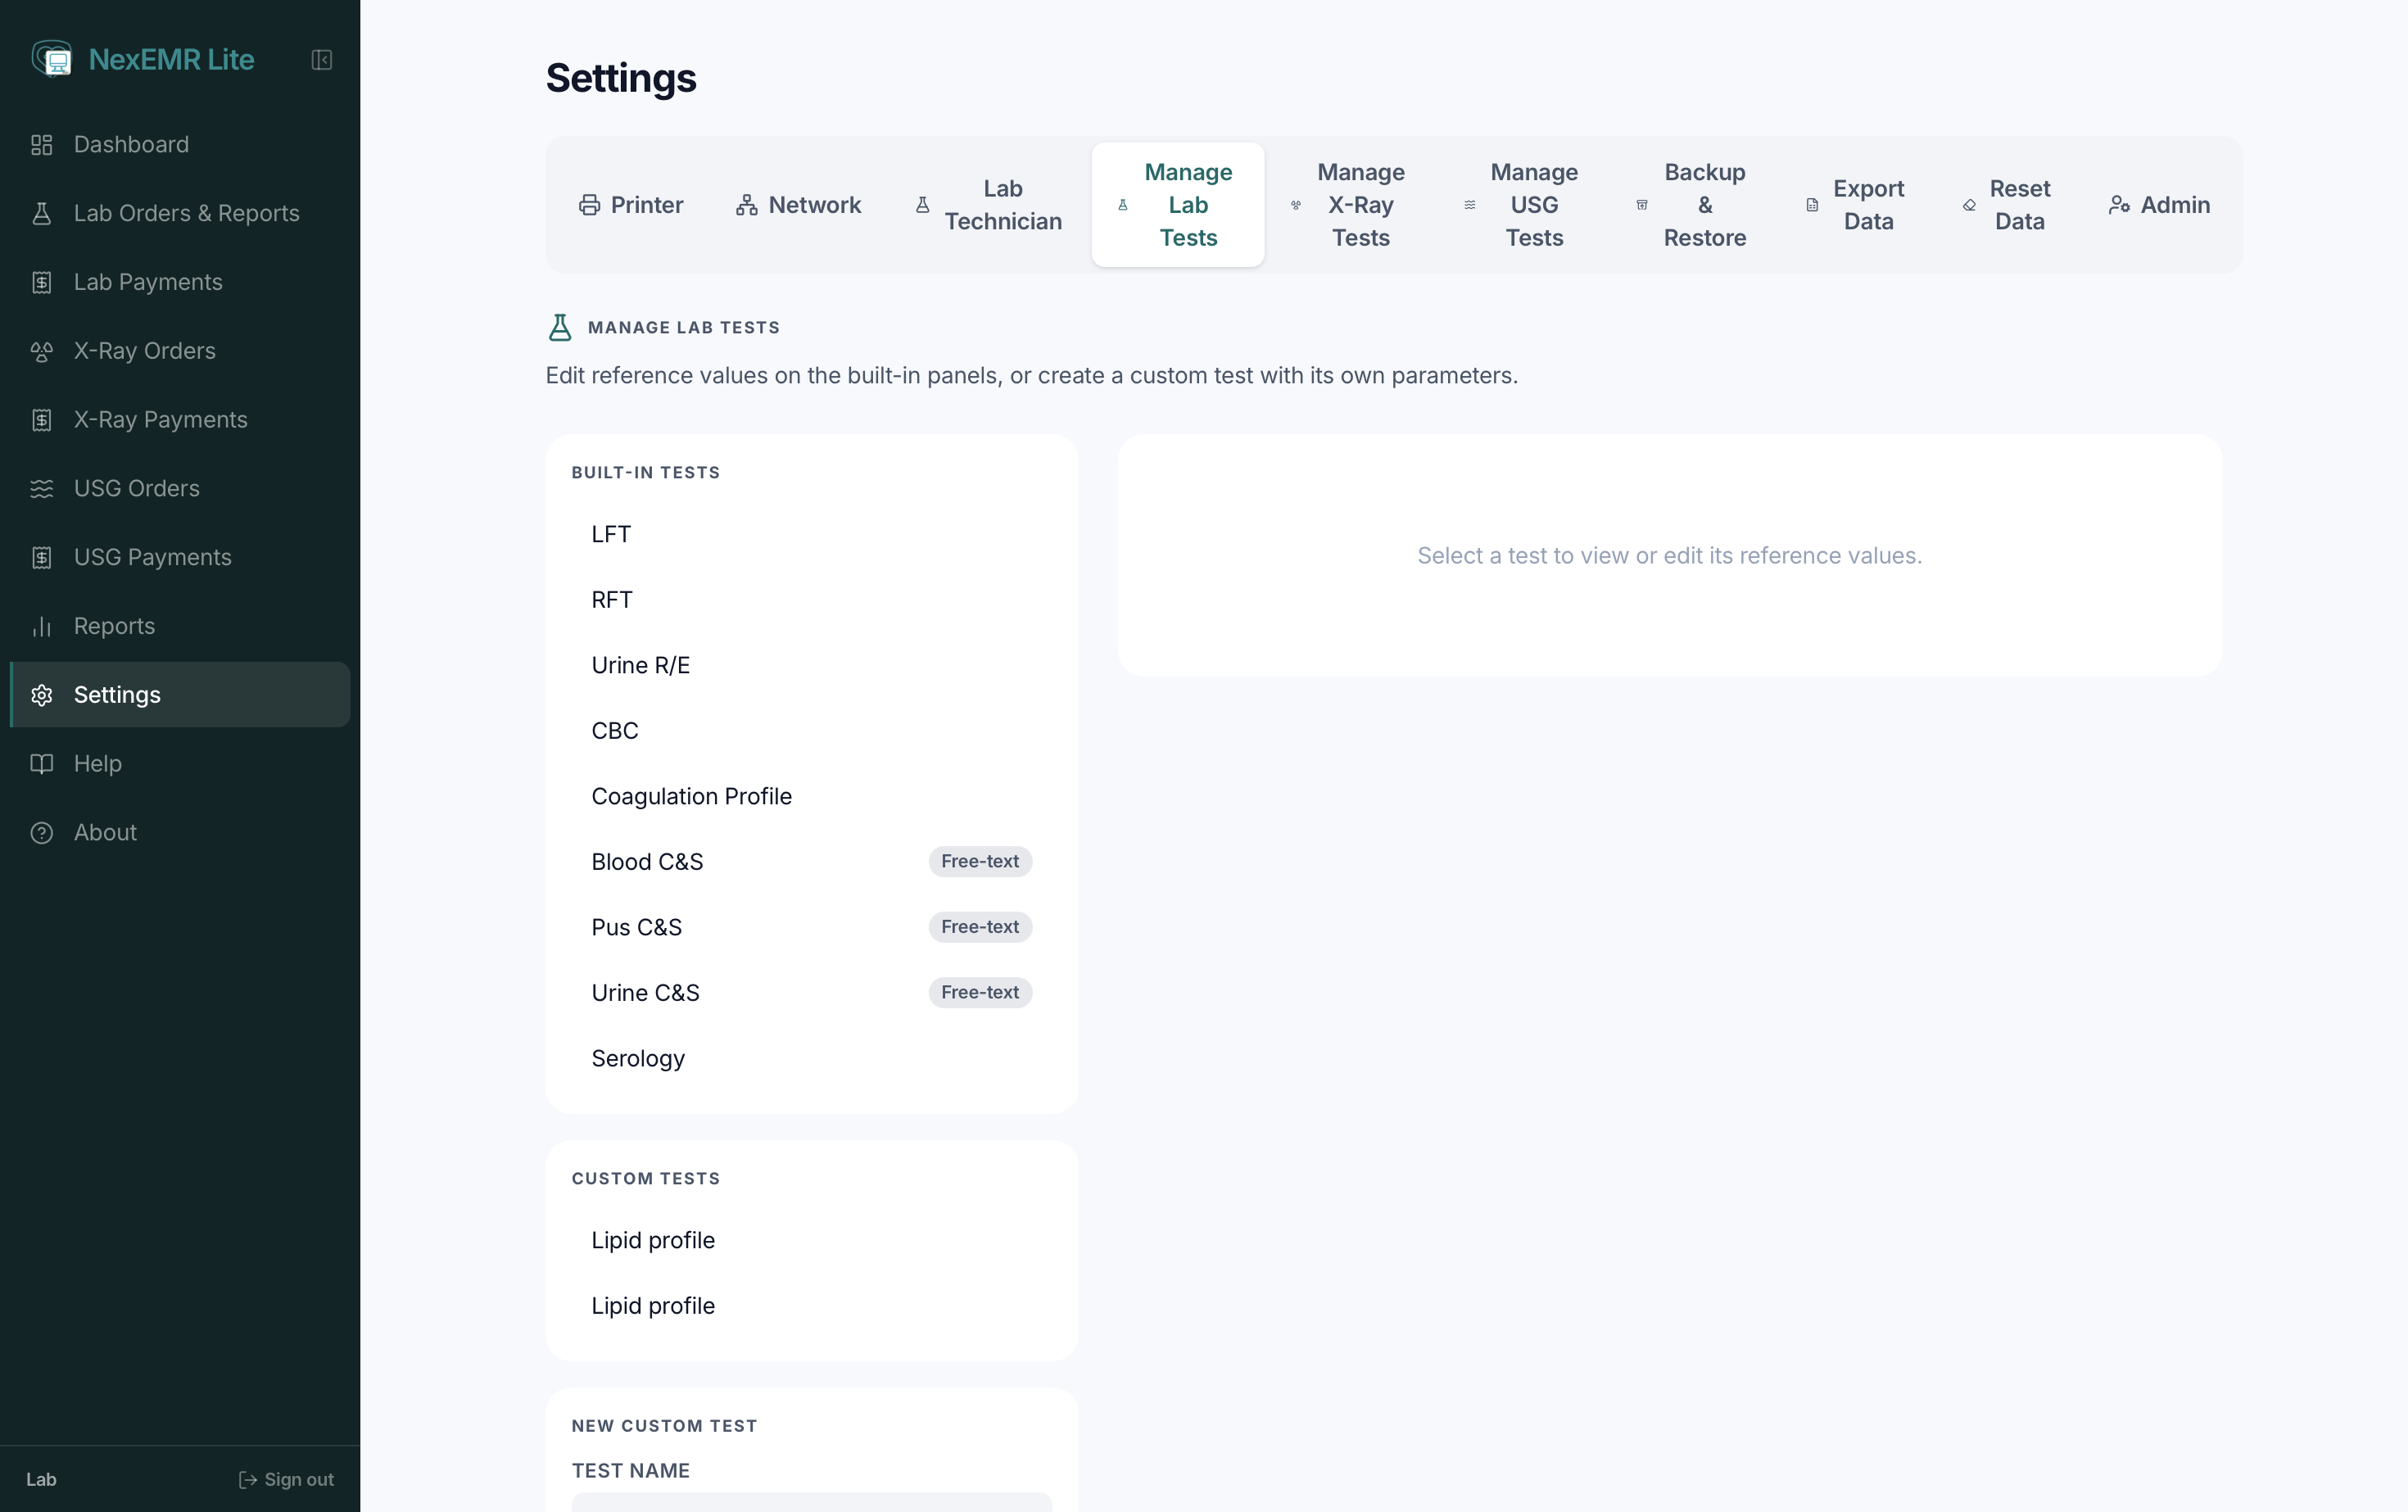Open Lab Payments in the sidebar
The height and width of the screenshot is (1512, 2408).
click(180, 282)
